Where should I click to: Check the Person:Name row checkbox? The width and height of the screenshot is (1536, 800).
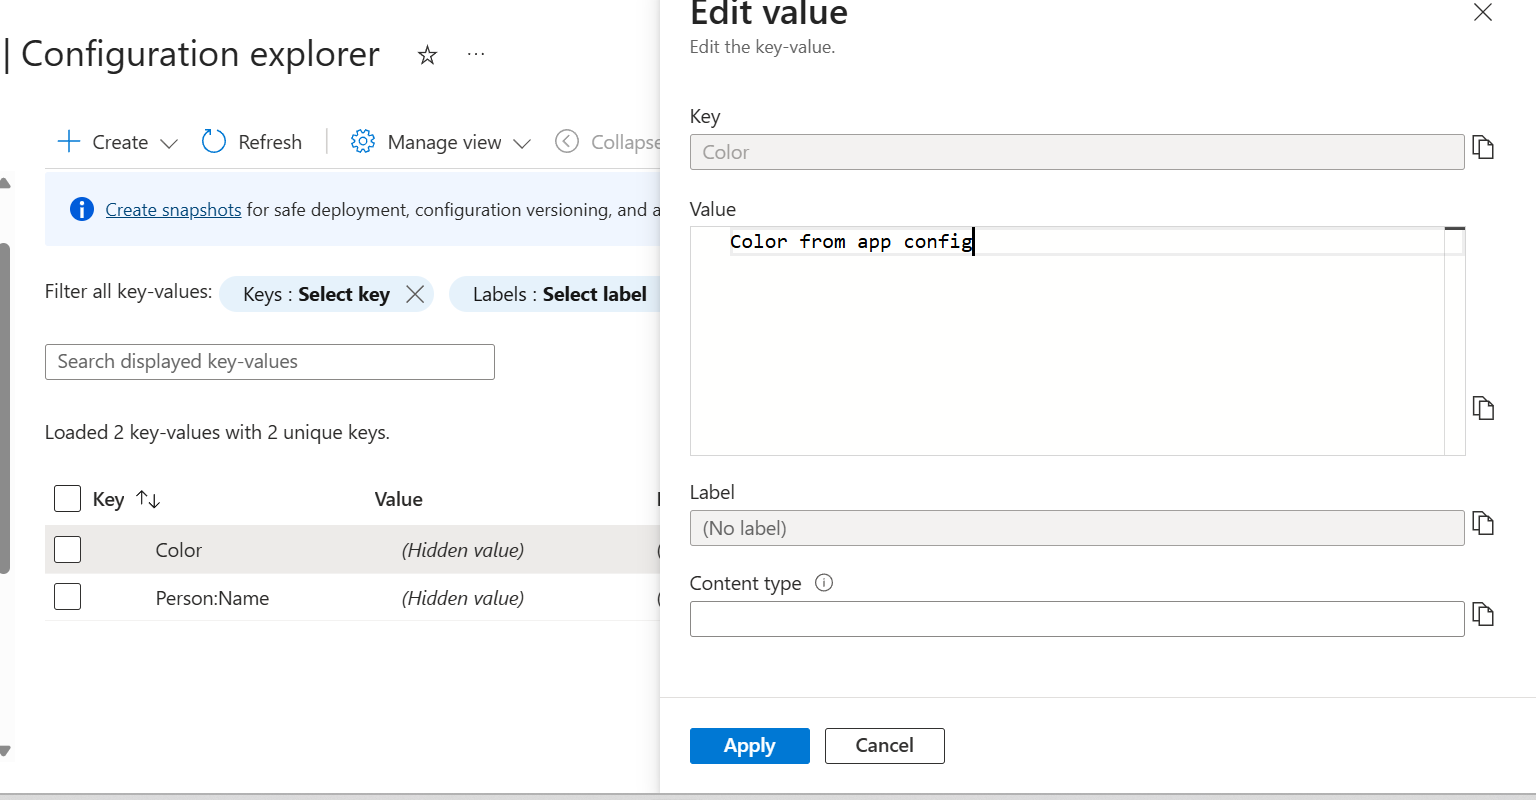tap(67, 597)
